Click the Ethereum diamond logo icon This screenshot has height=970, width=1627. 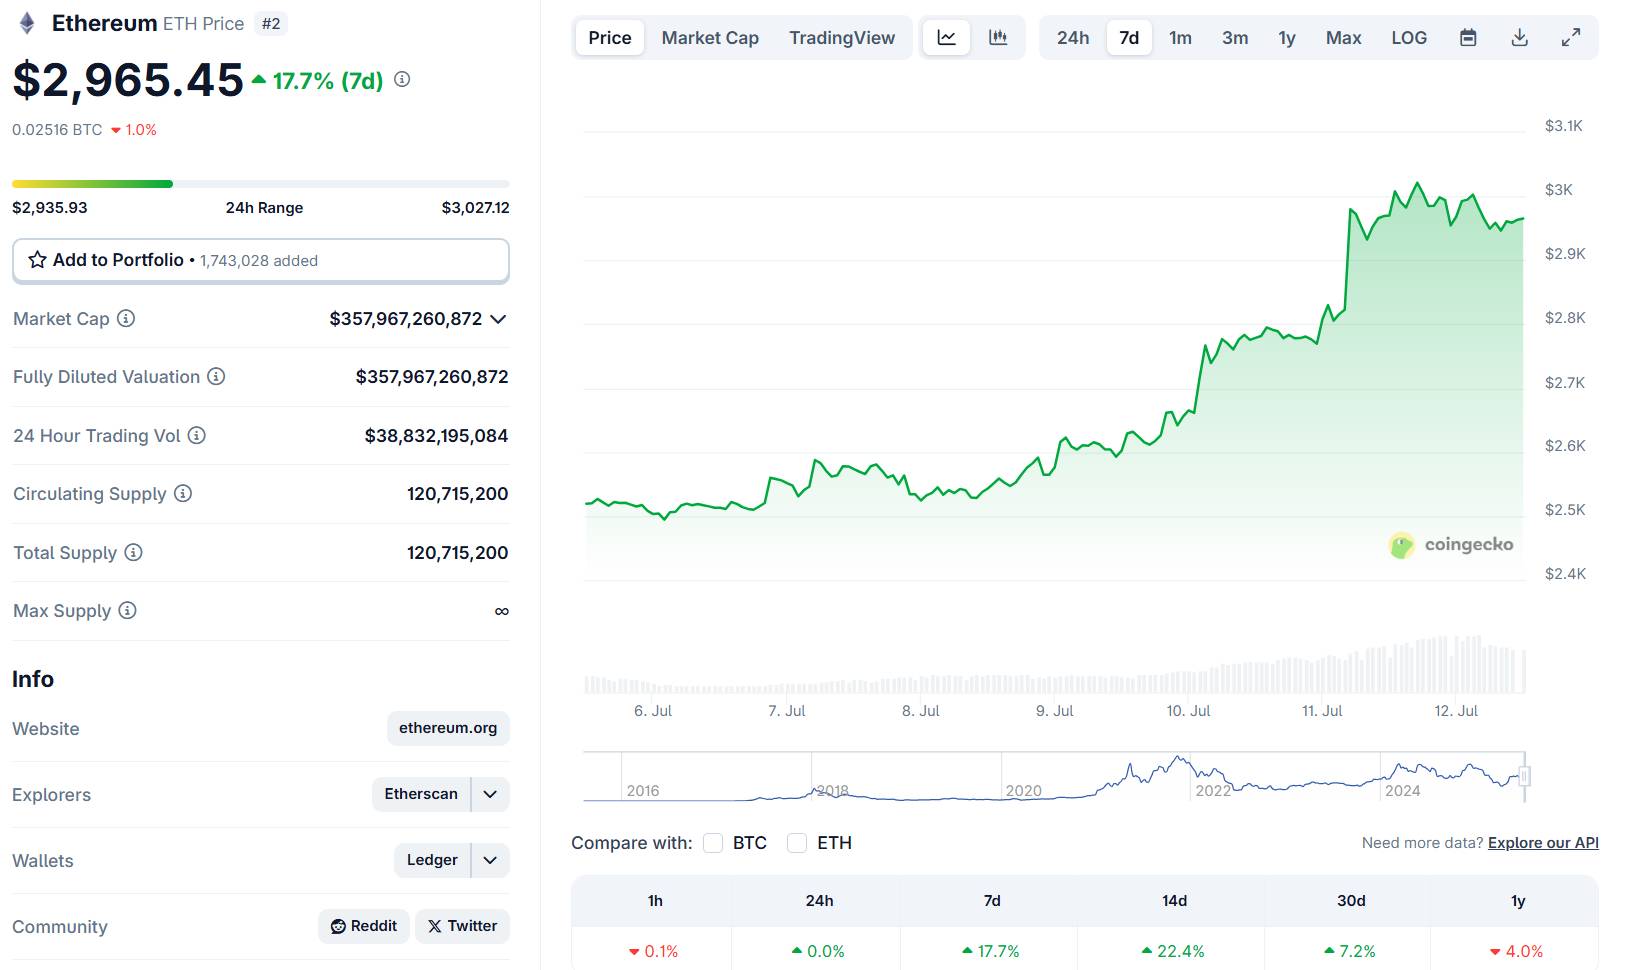(27, 23)
